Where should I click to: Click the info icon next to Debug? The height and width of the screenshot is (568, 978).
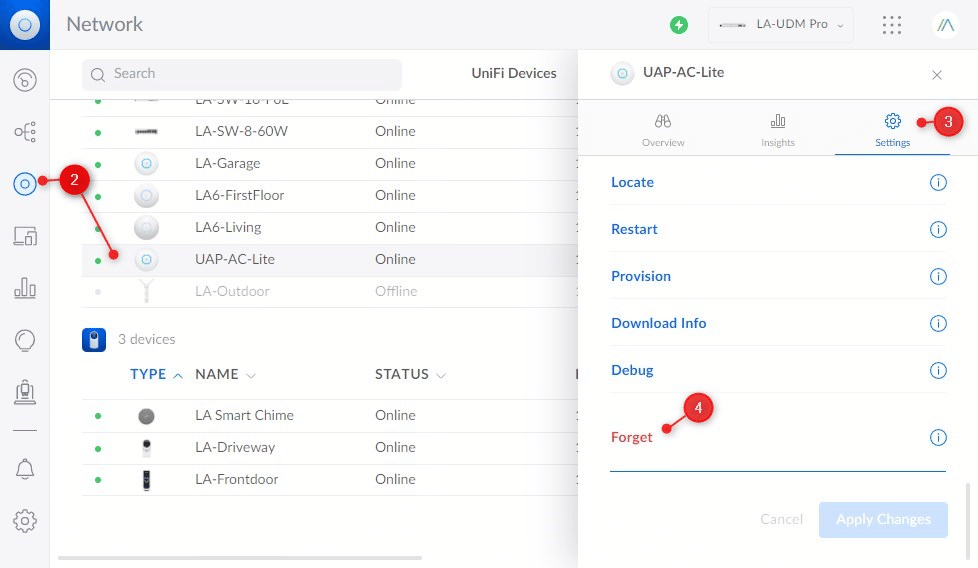point(938,370)
